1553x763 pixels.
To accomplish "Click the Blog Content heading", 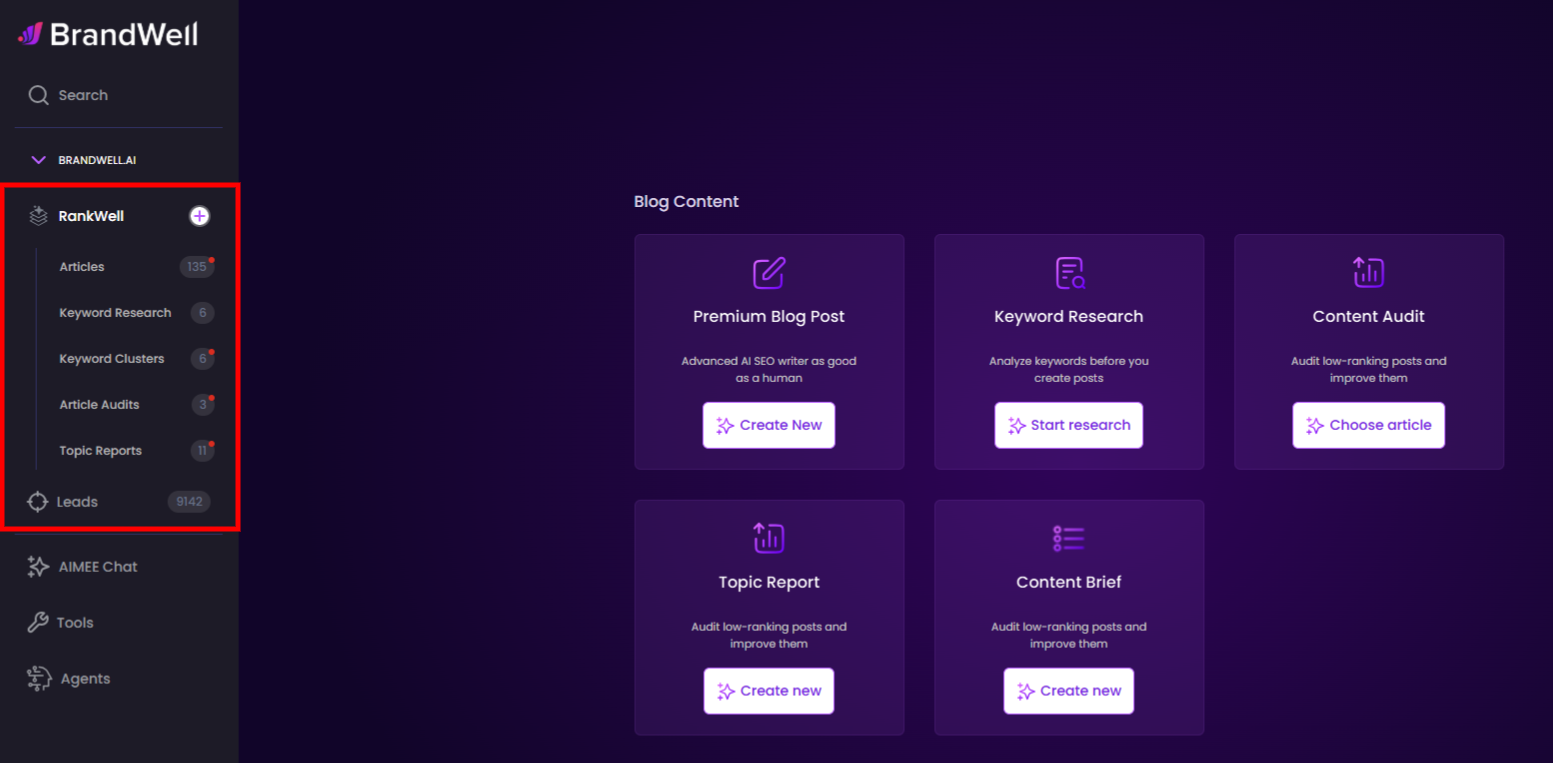I will (686, 202).
